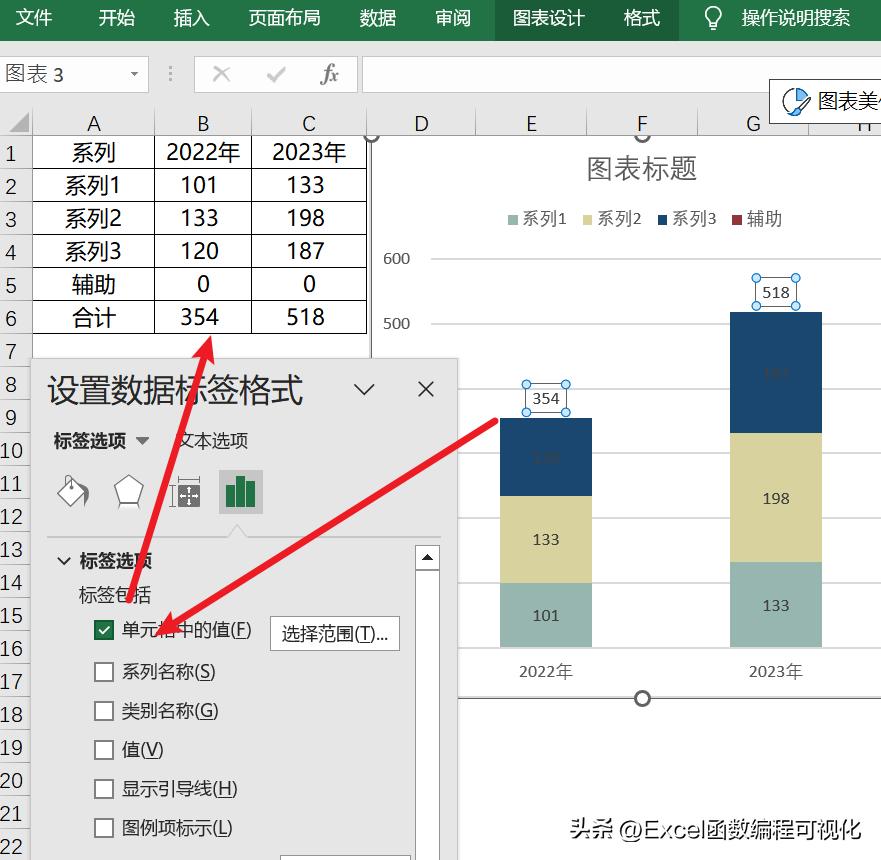Open the 开始 ribbon tab
Viewport: 881px width, 860px height.
(x=117, y=18)
